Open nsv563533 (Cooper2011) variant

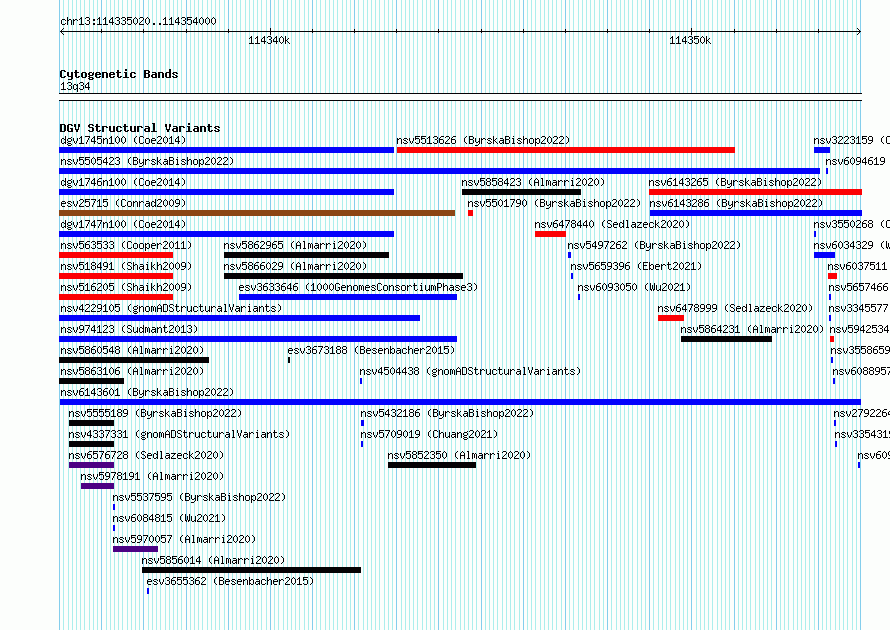116,255
